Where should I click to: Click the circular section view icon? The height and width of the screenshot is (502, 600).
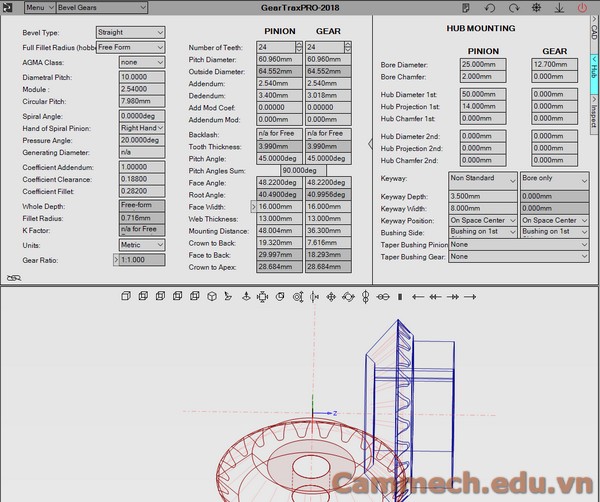[280, 297]
